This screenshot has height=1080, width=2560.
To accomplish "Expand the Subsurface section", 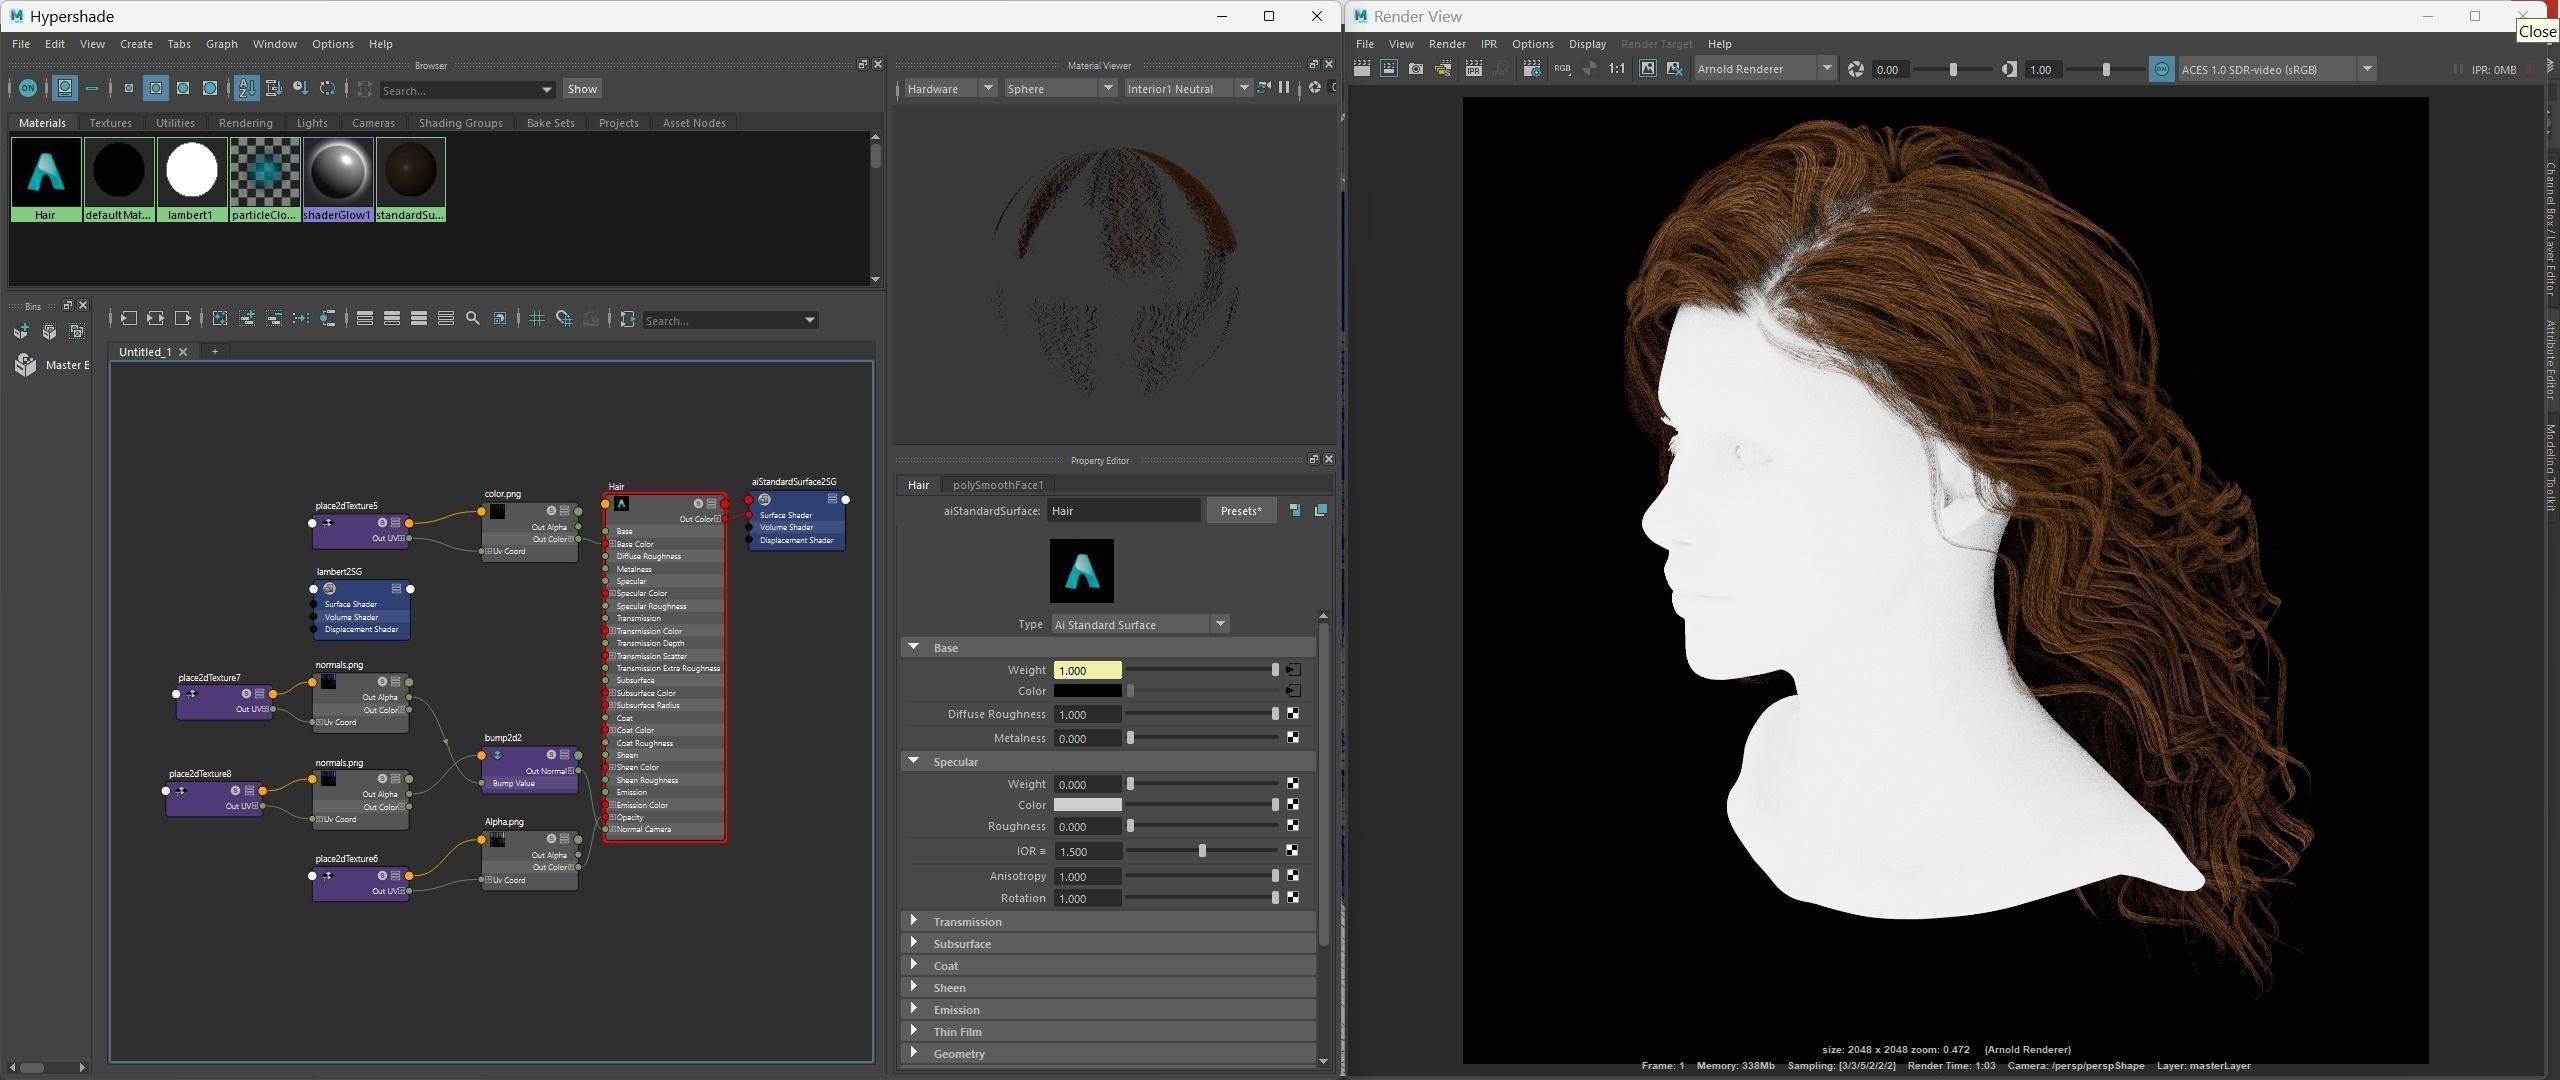I will pos(1108,944).
